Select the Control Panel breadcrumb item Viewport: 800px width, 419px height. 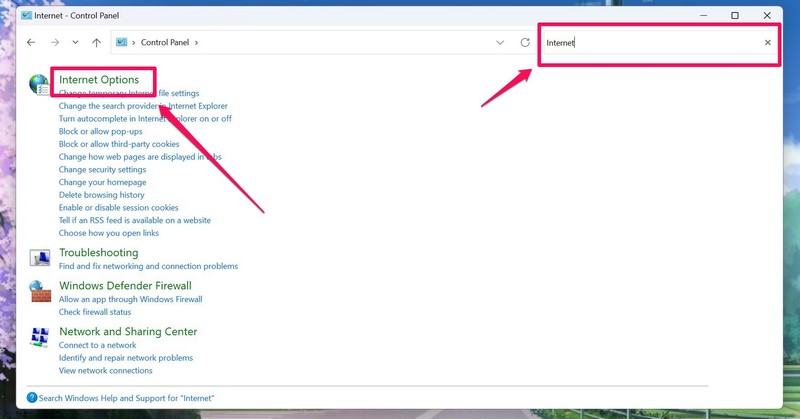[165, 43]
